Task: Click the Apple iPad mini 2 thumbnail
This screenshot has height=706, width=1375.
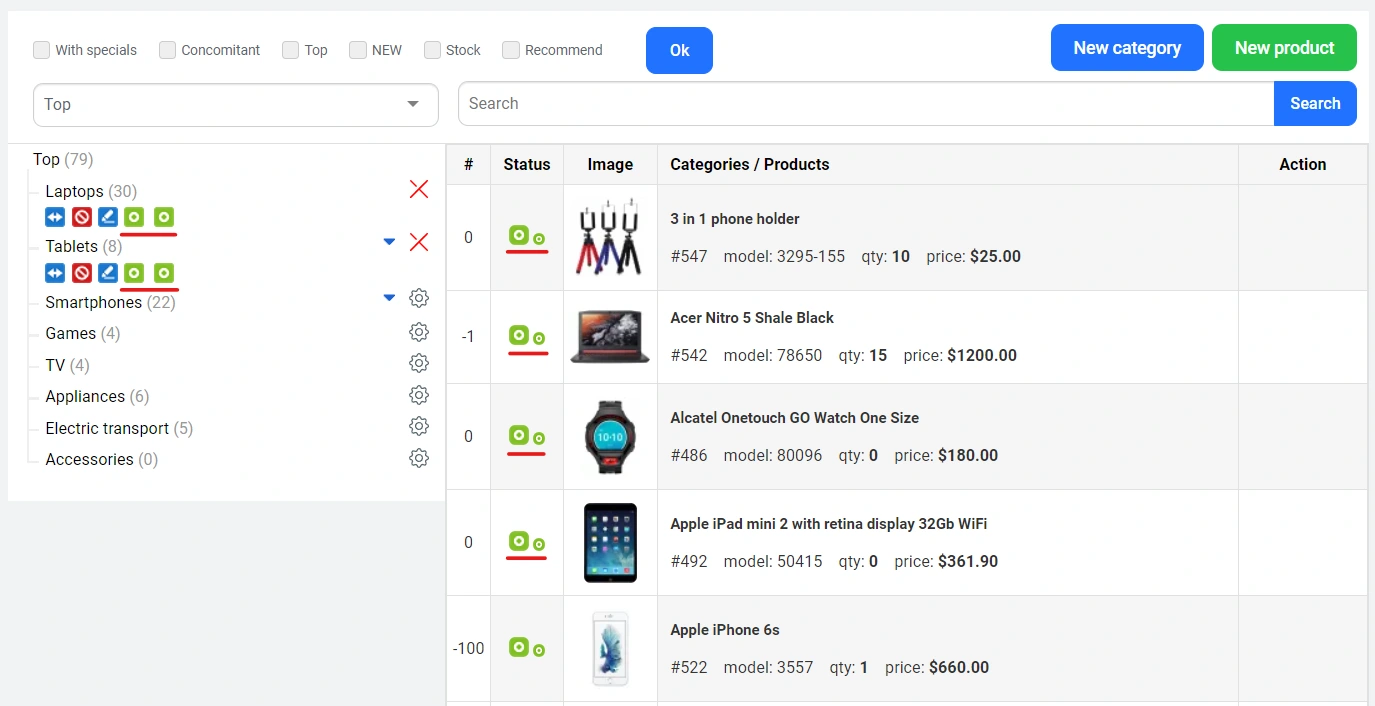Action: point(610,543)
